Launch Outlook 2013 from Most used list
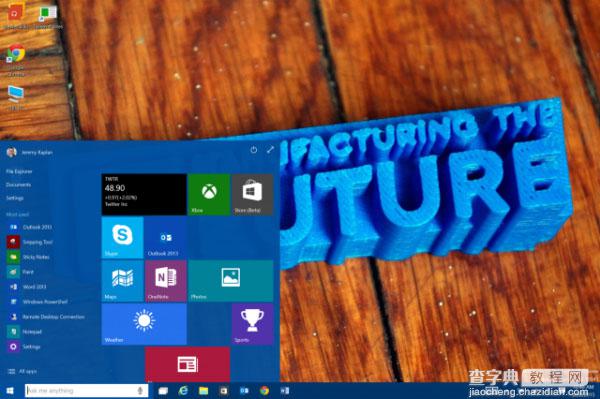 [30, 227]
